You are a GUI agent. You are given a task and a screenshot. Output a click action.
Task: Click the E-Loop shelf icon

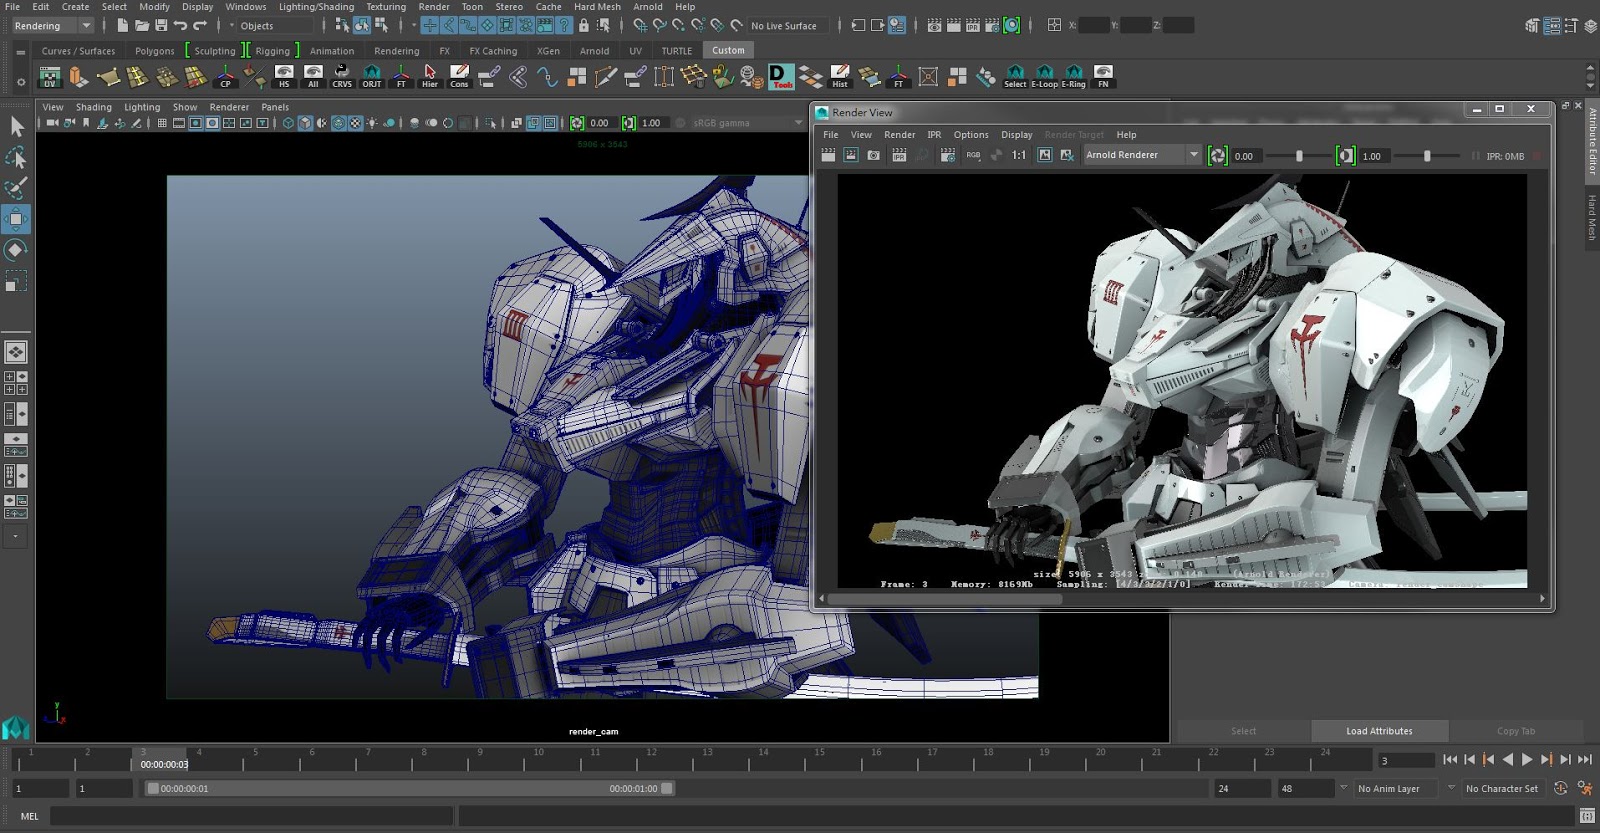pos(1044,77)
